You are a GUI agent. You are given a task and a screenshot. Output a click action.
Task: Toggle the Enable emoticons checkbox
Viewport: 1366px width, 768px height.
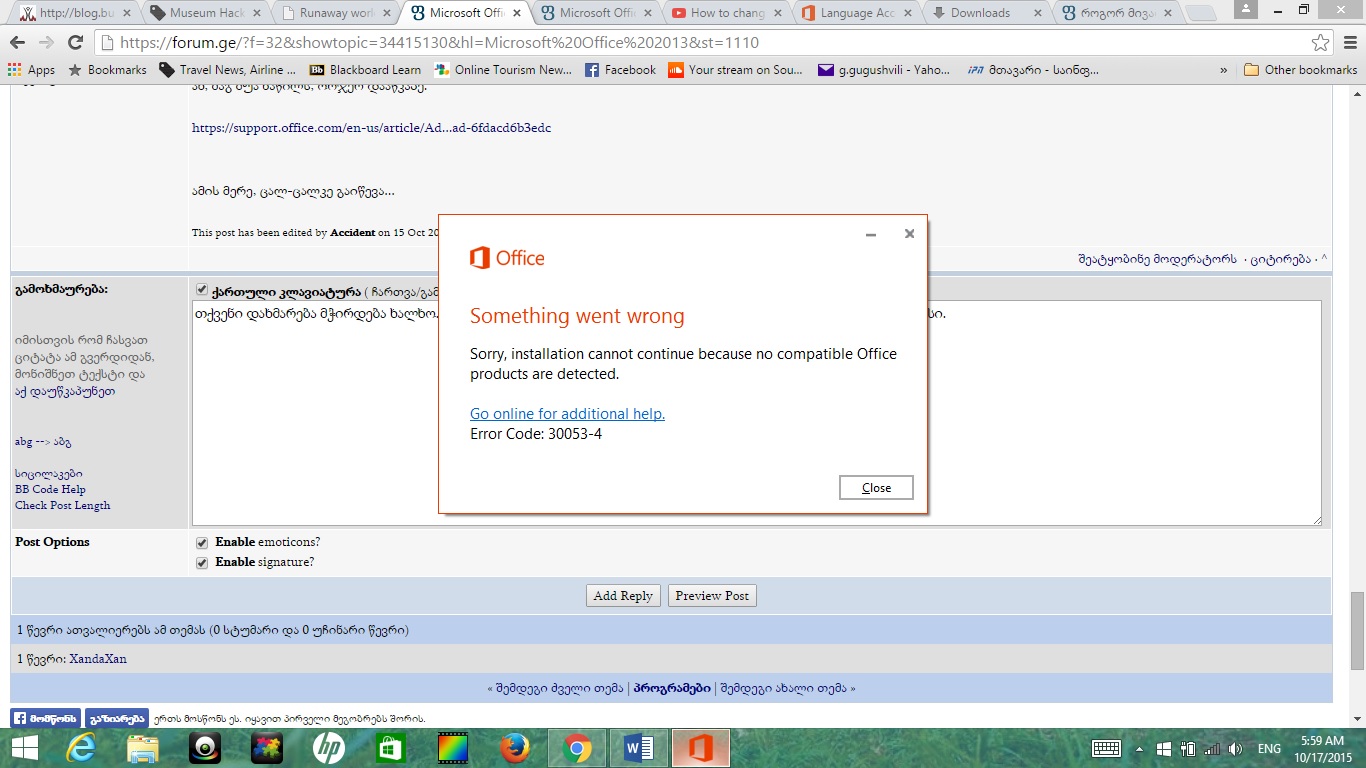click(202, 543)
